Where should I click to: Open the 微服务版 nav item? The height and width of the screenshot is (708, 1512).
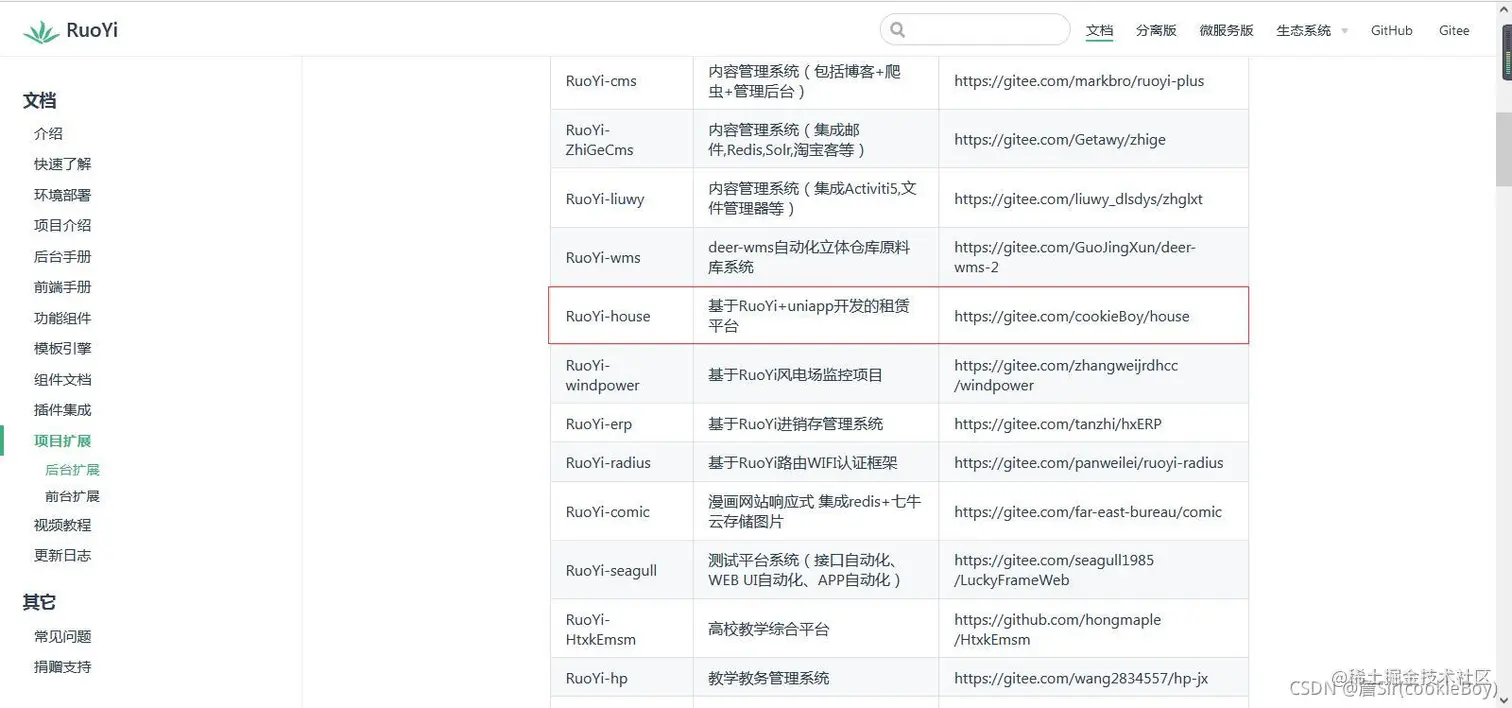[1227, 31]
